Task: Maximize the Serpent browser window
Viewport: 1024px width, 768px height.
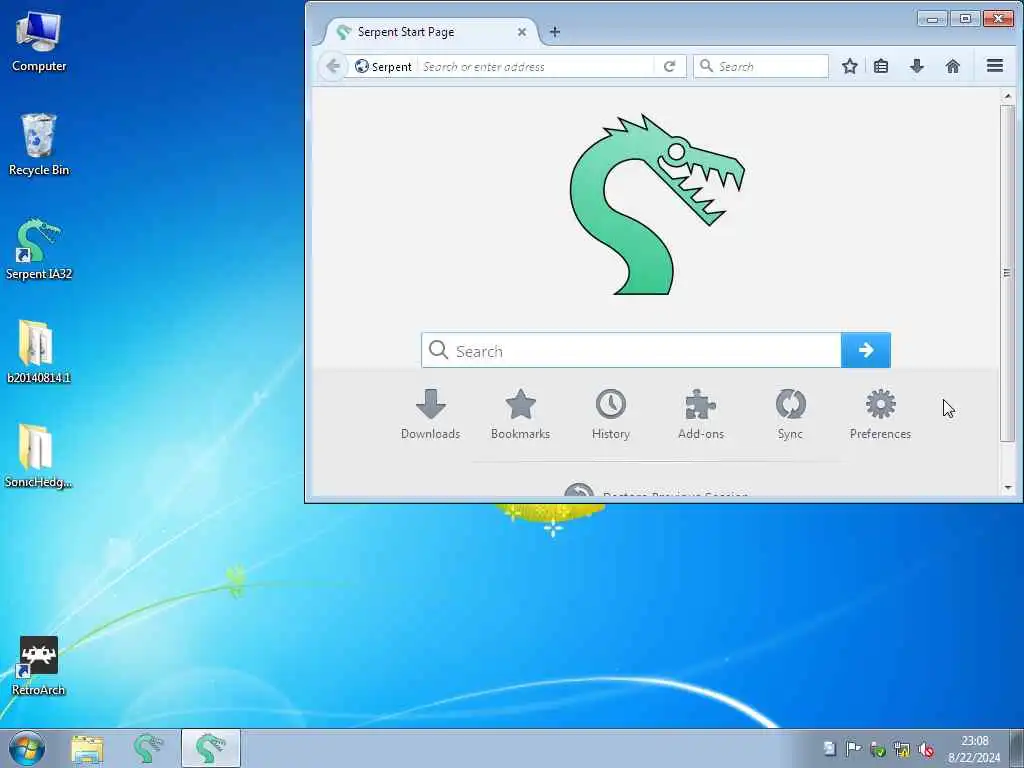Action: (x=965, y=19)
